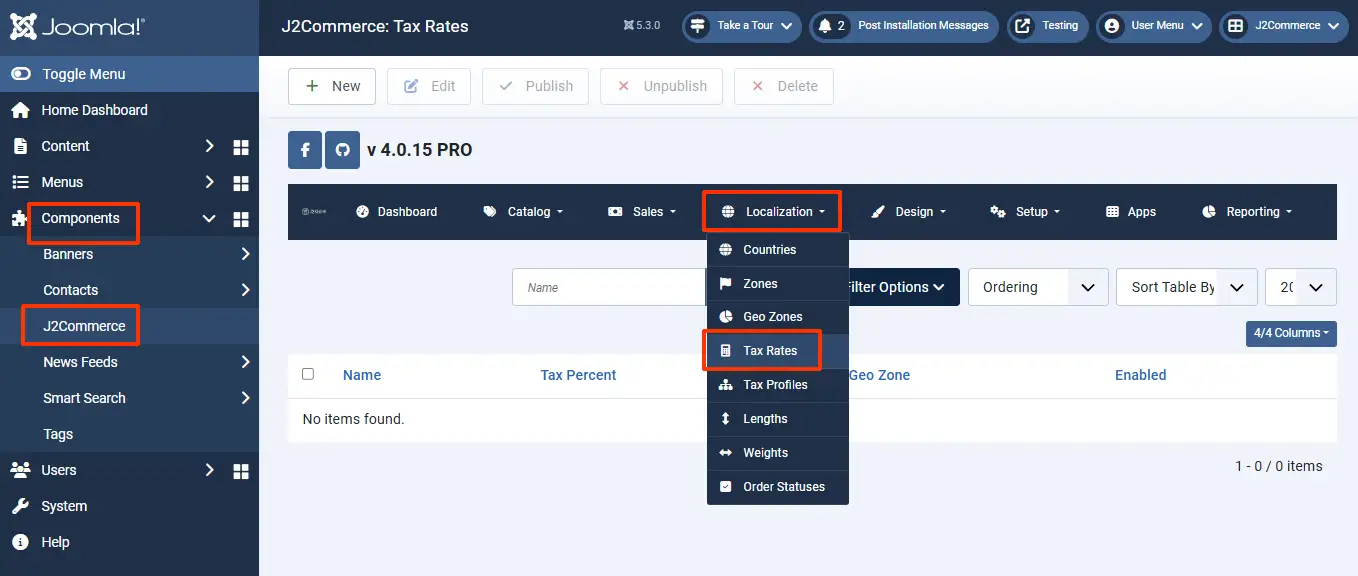Screen dimensions: 1358x576
Task: Sort by the Tax Percent column
Action: [578, 375]
